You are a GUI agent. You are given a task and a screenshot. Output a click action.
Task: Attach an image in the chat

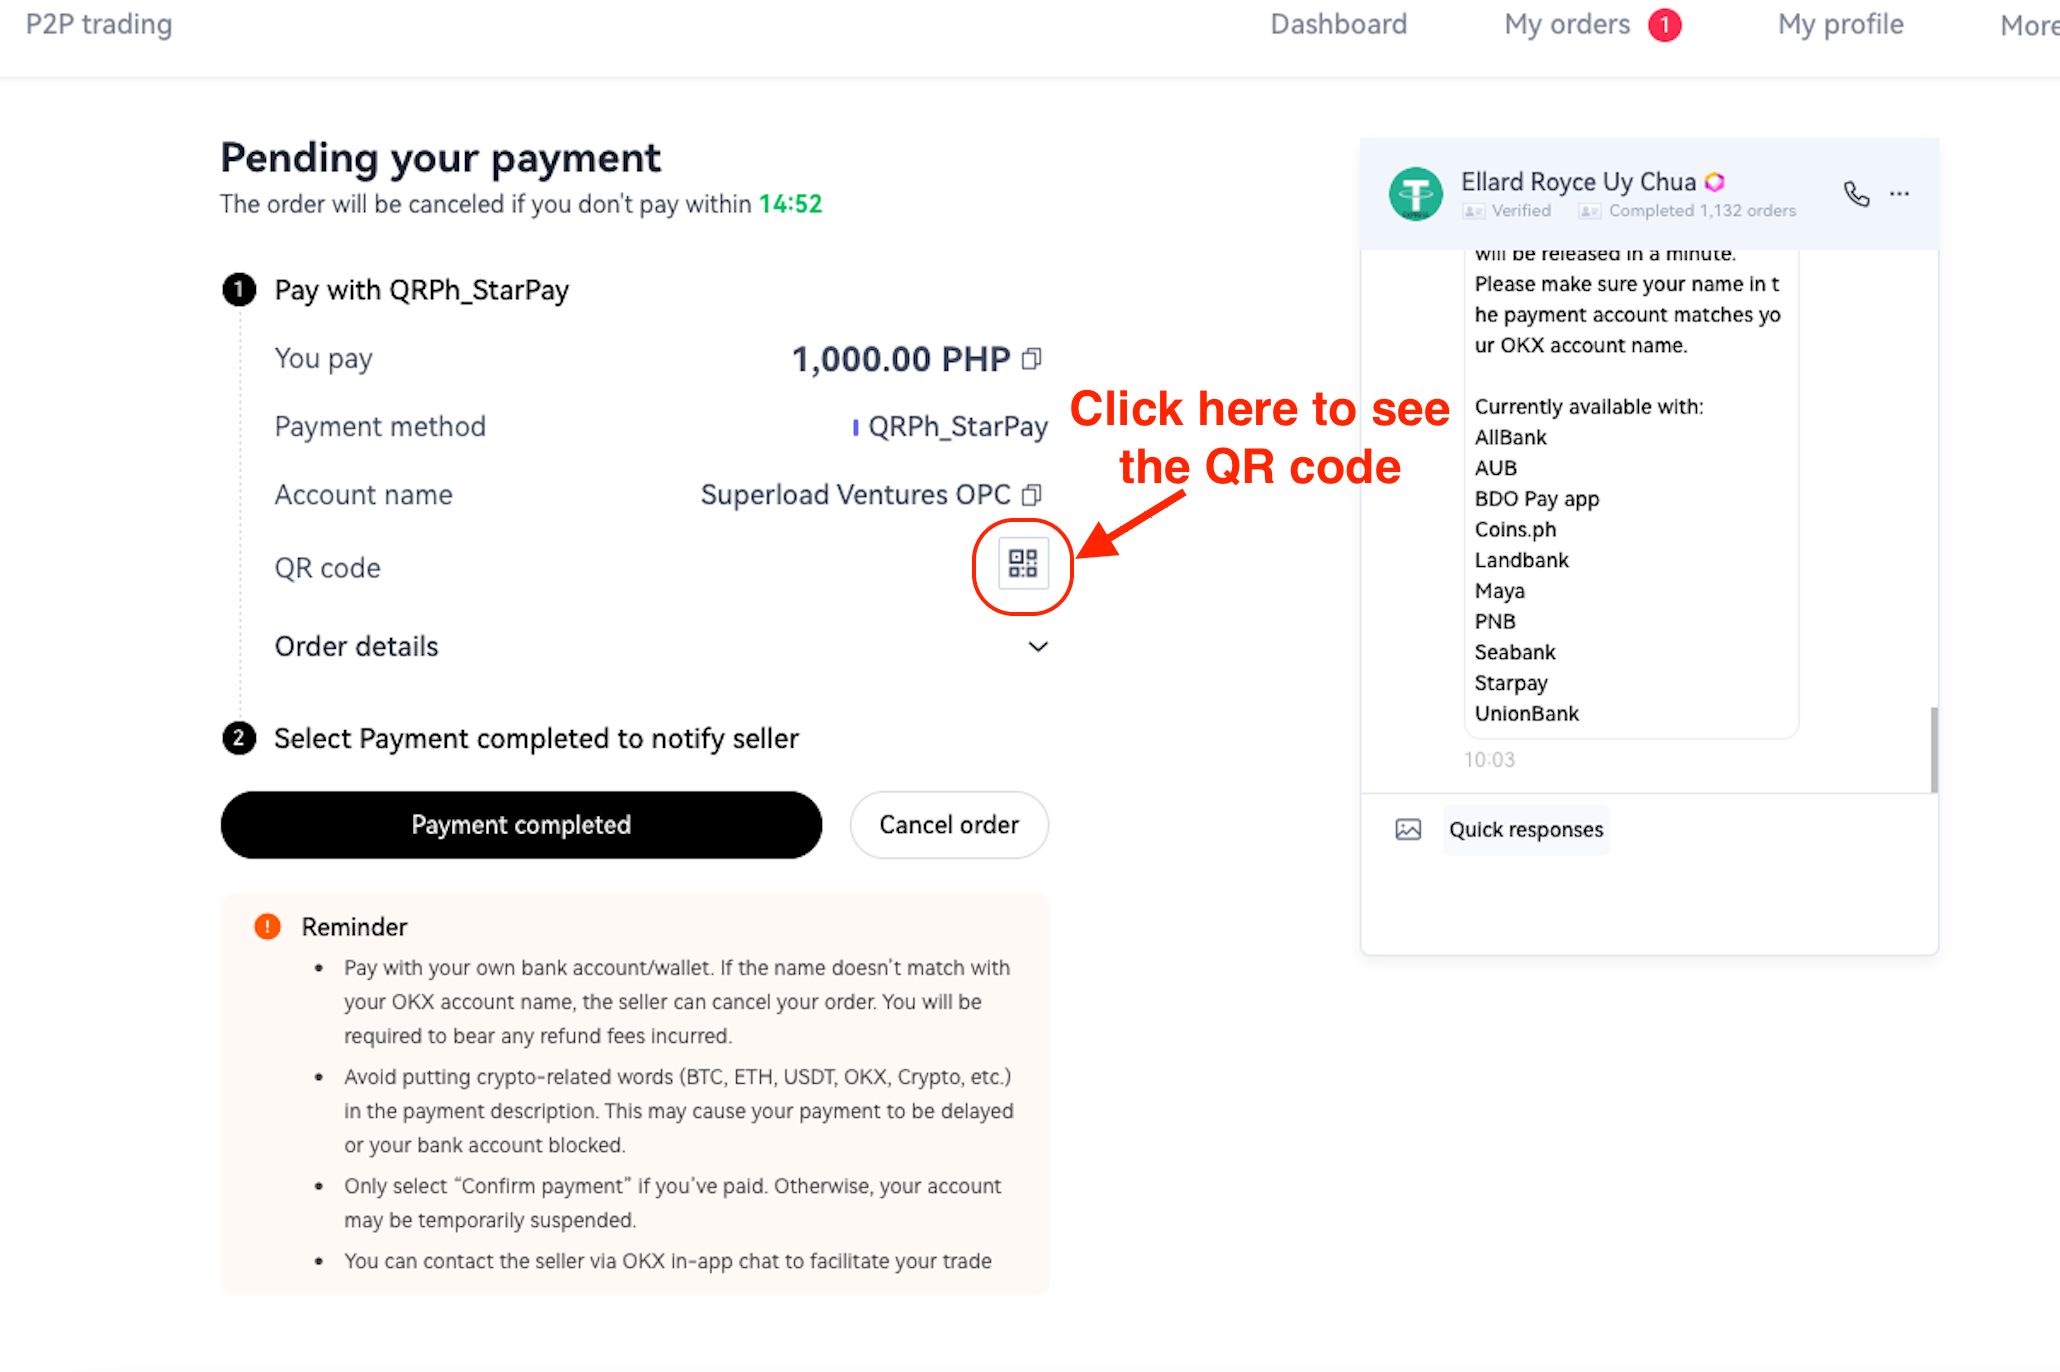tap(1408, 829)
